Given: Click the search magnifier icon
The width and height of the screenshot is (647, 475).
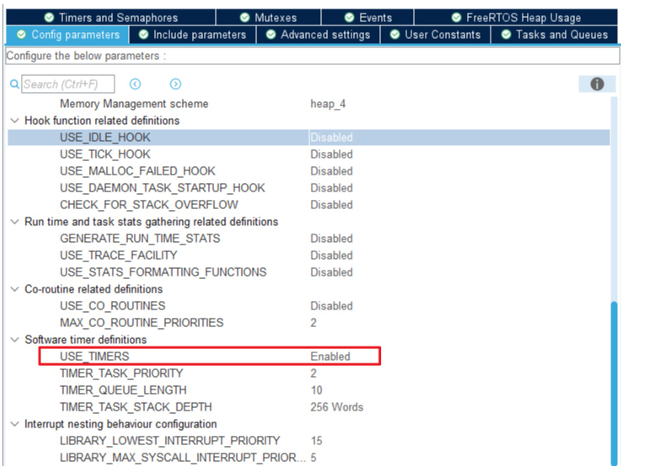Looking at the screenshot, I should (x=14, y=84).
